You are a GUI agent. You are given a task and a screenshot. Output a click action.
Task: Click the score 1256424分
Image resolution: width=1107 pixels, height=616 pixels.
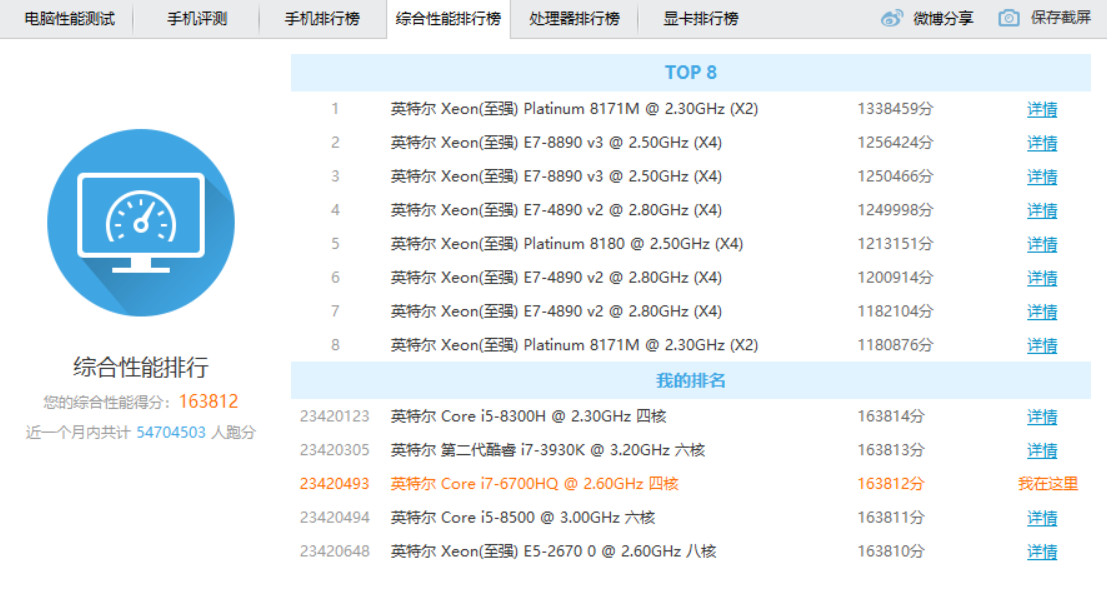895,143
